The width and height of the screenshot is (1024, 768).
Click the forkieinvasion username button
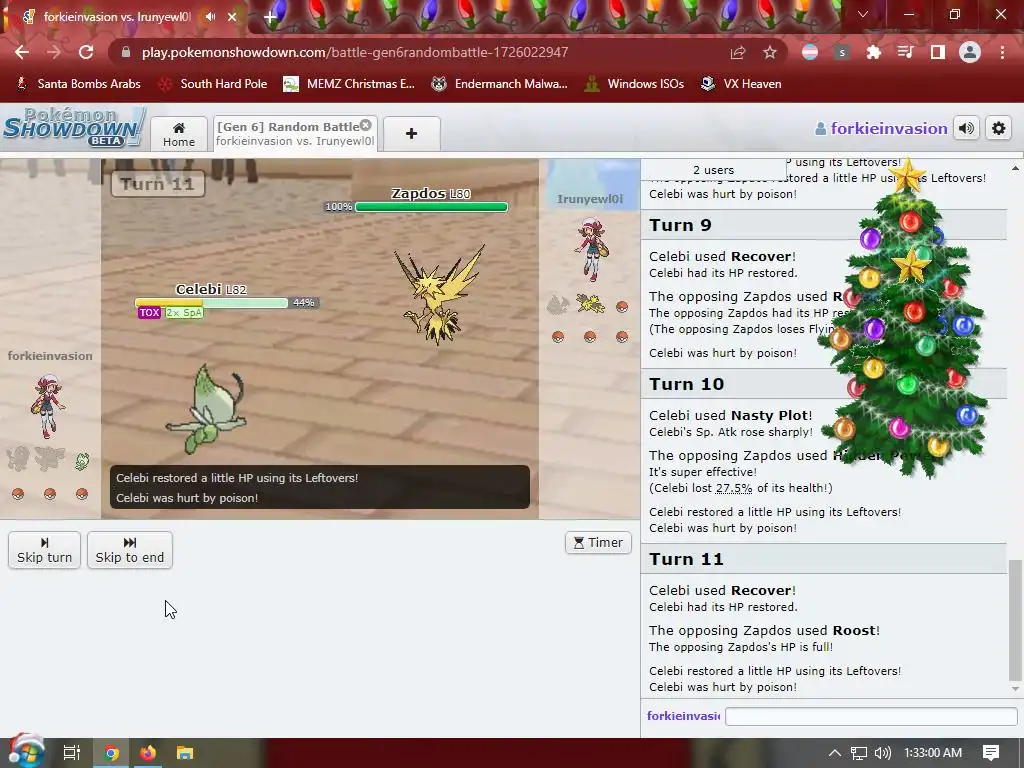(x=882, y=129)
